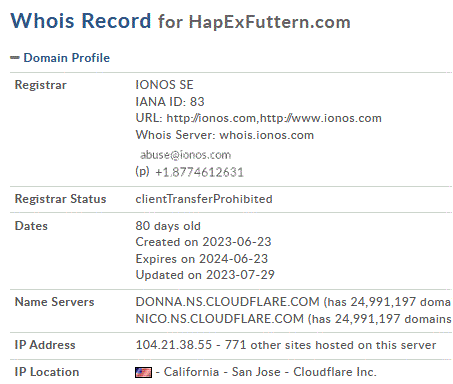
Task: Click the IP Location row label
Action: click(47, 372)
